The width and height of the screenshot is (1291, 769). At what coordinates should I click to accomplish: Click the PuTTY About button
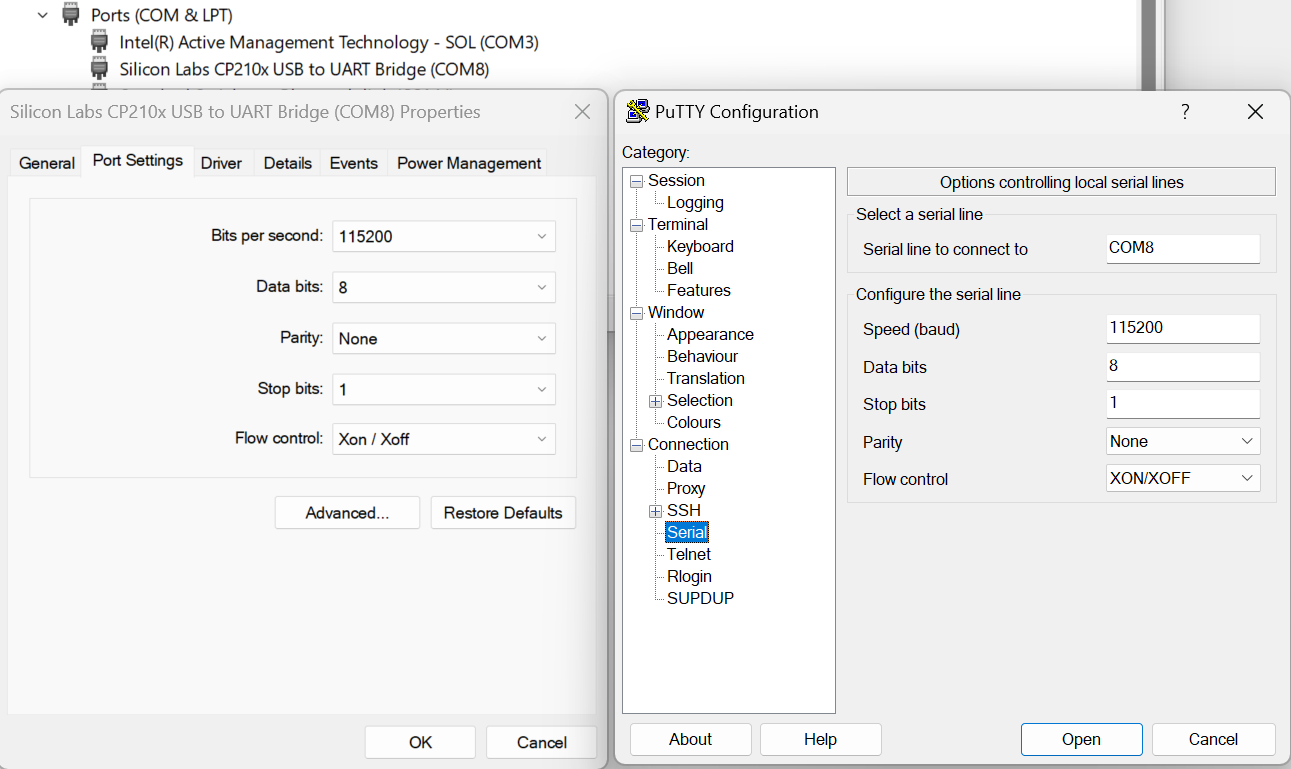(690, 739)
